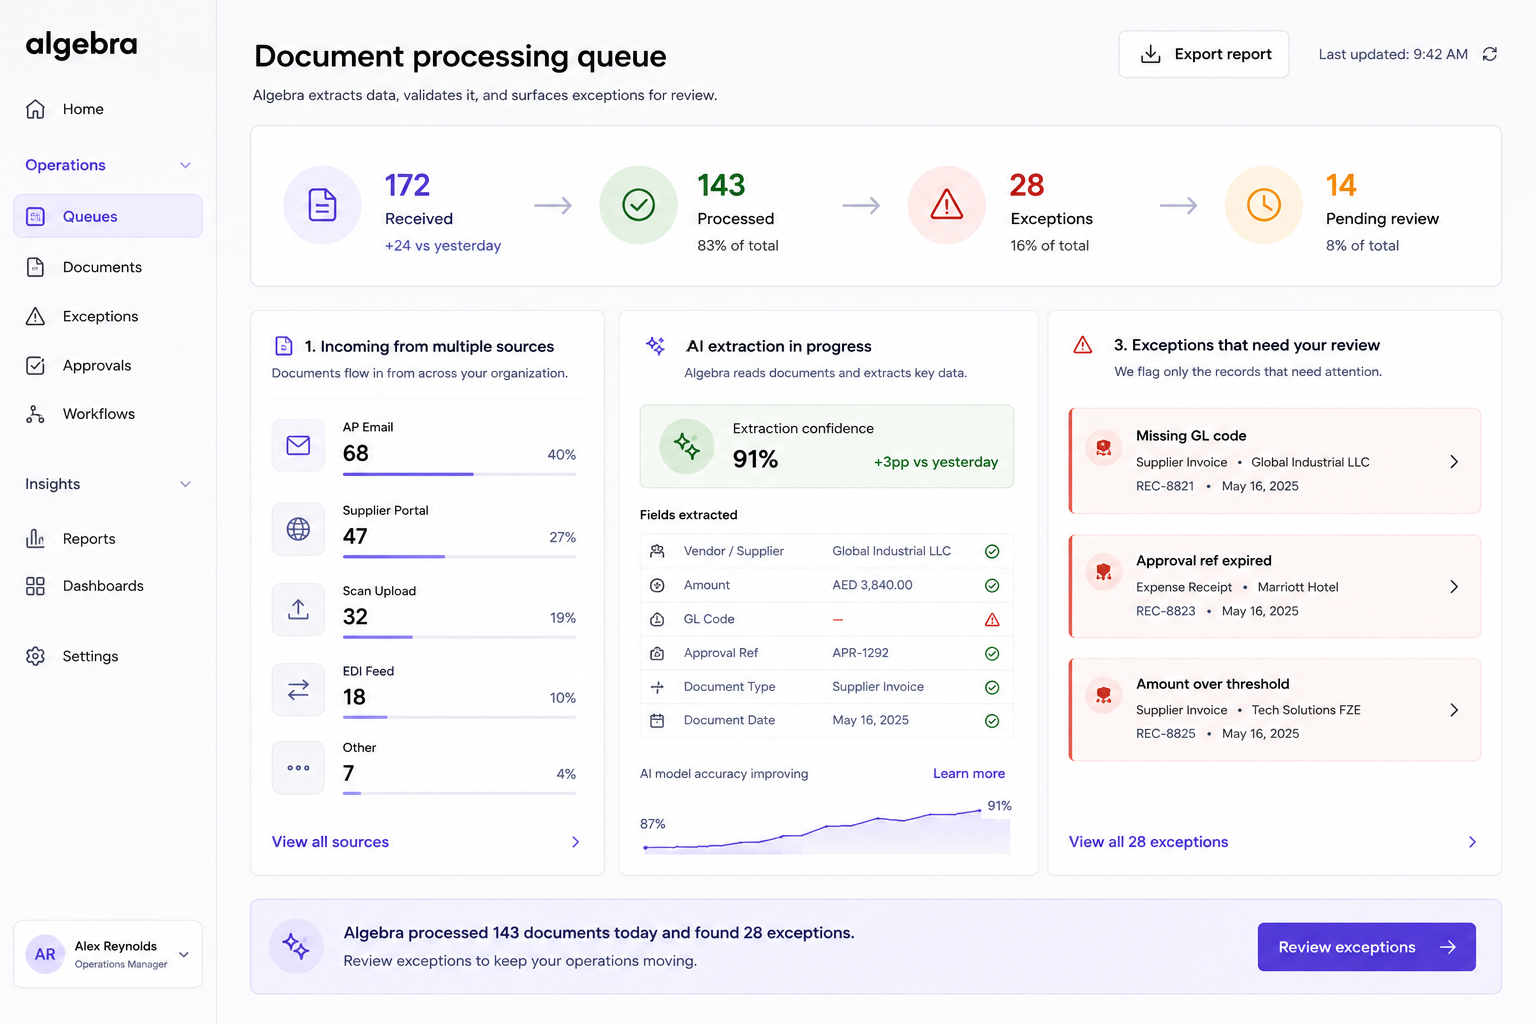Image resolution: width=1536 pixels, height=1024 pixels.
Task: Click the Approval ref expired alert icon
Action: click(1103, 573)
